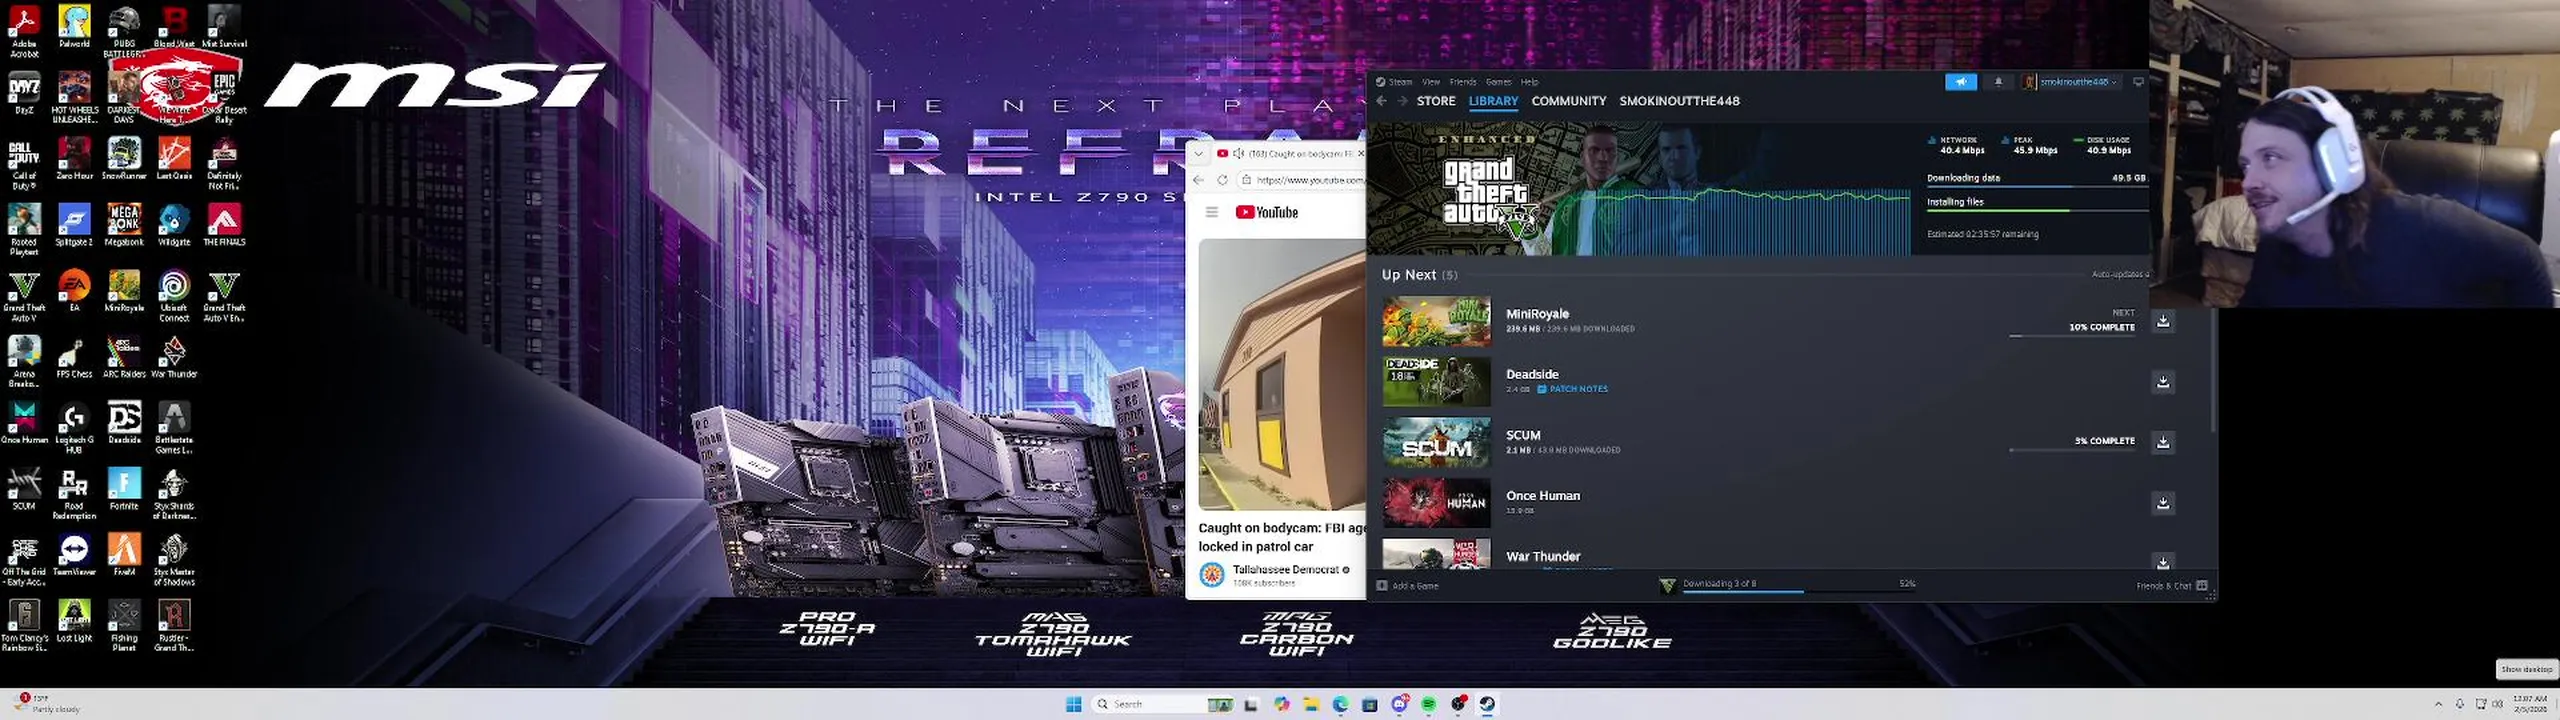Viewport: 2560px width, 720px height.
Task: Open the SMOKINOUTTHE448 profile tab
Action: click(x=1679, y=101)
